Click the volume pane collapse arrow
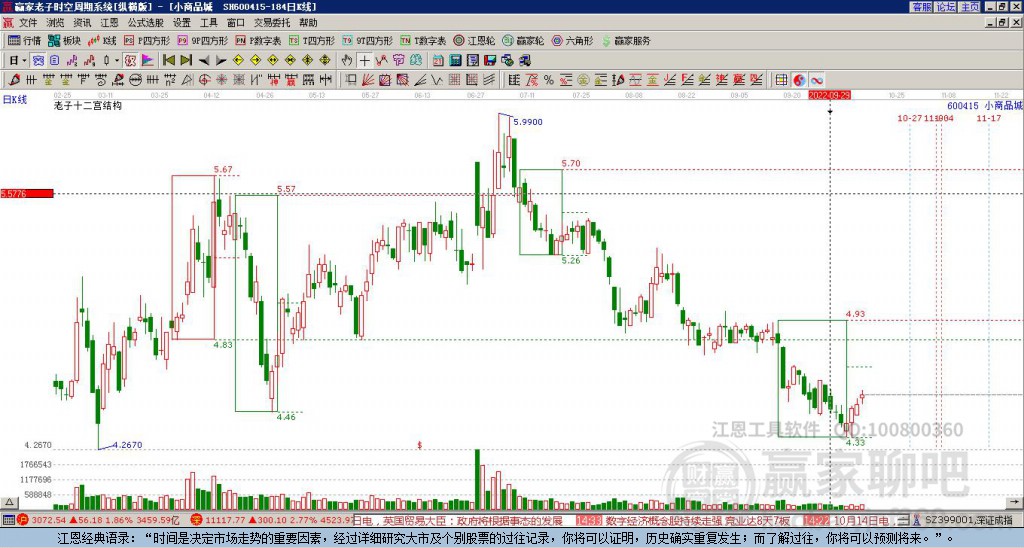 point(8,503)
